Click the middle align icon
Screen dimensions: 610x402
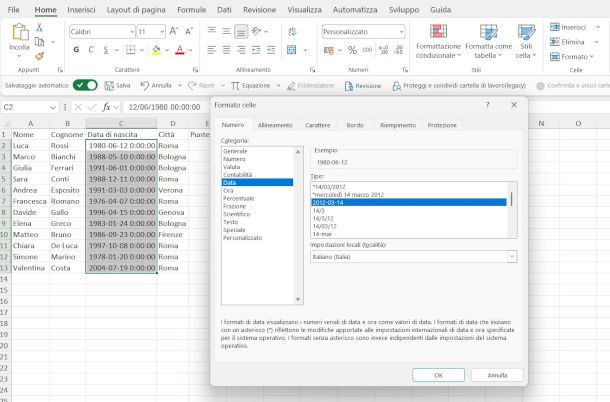pos(226,31)
